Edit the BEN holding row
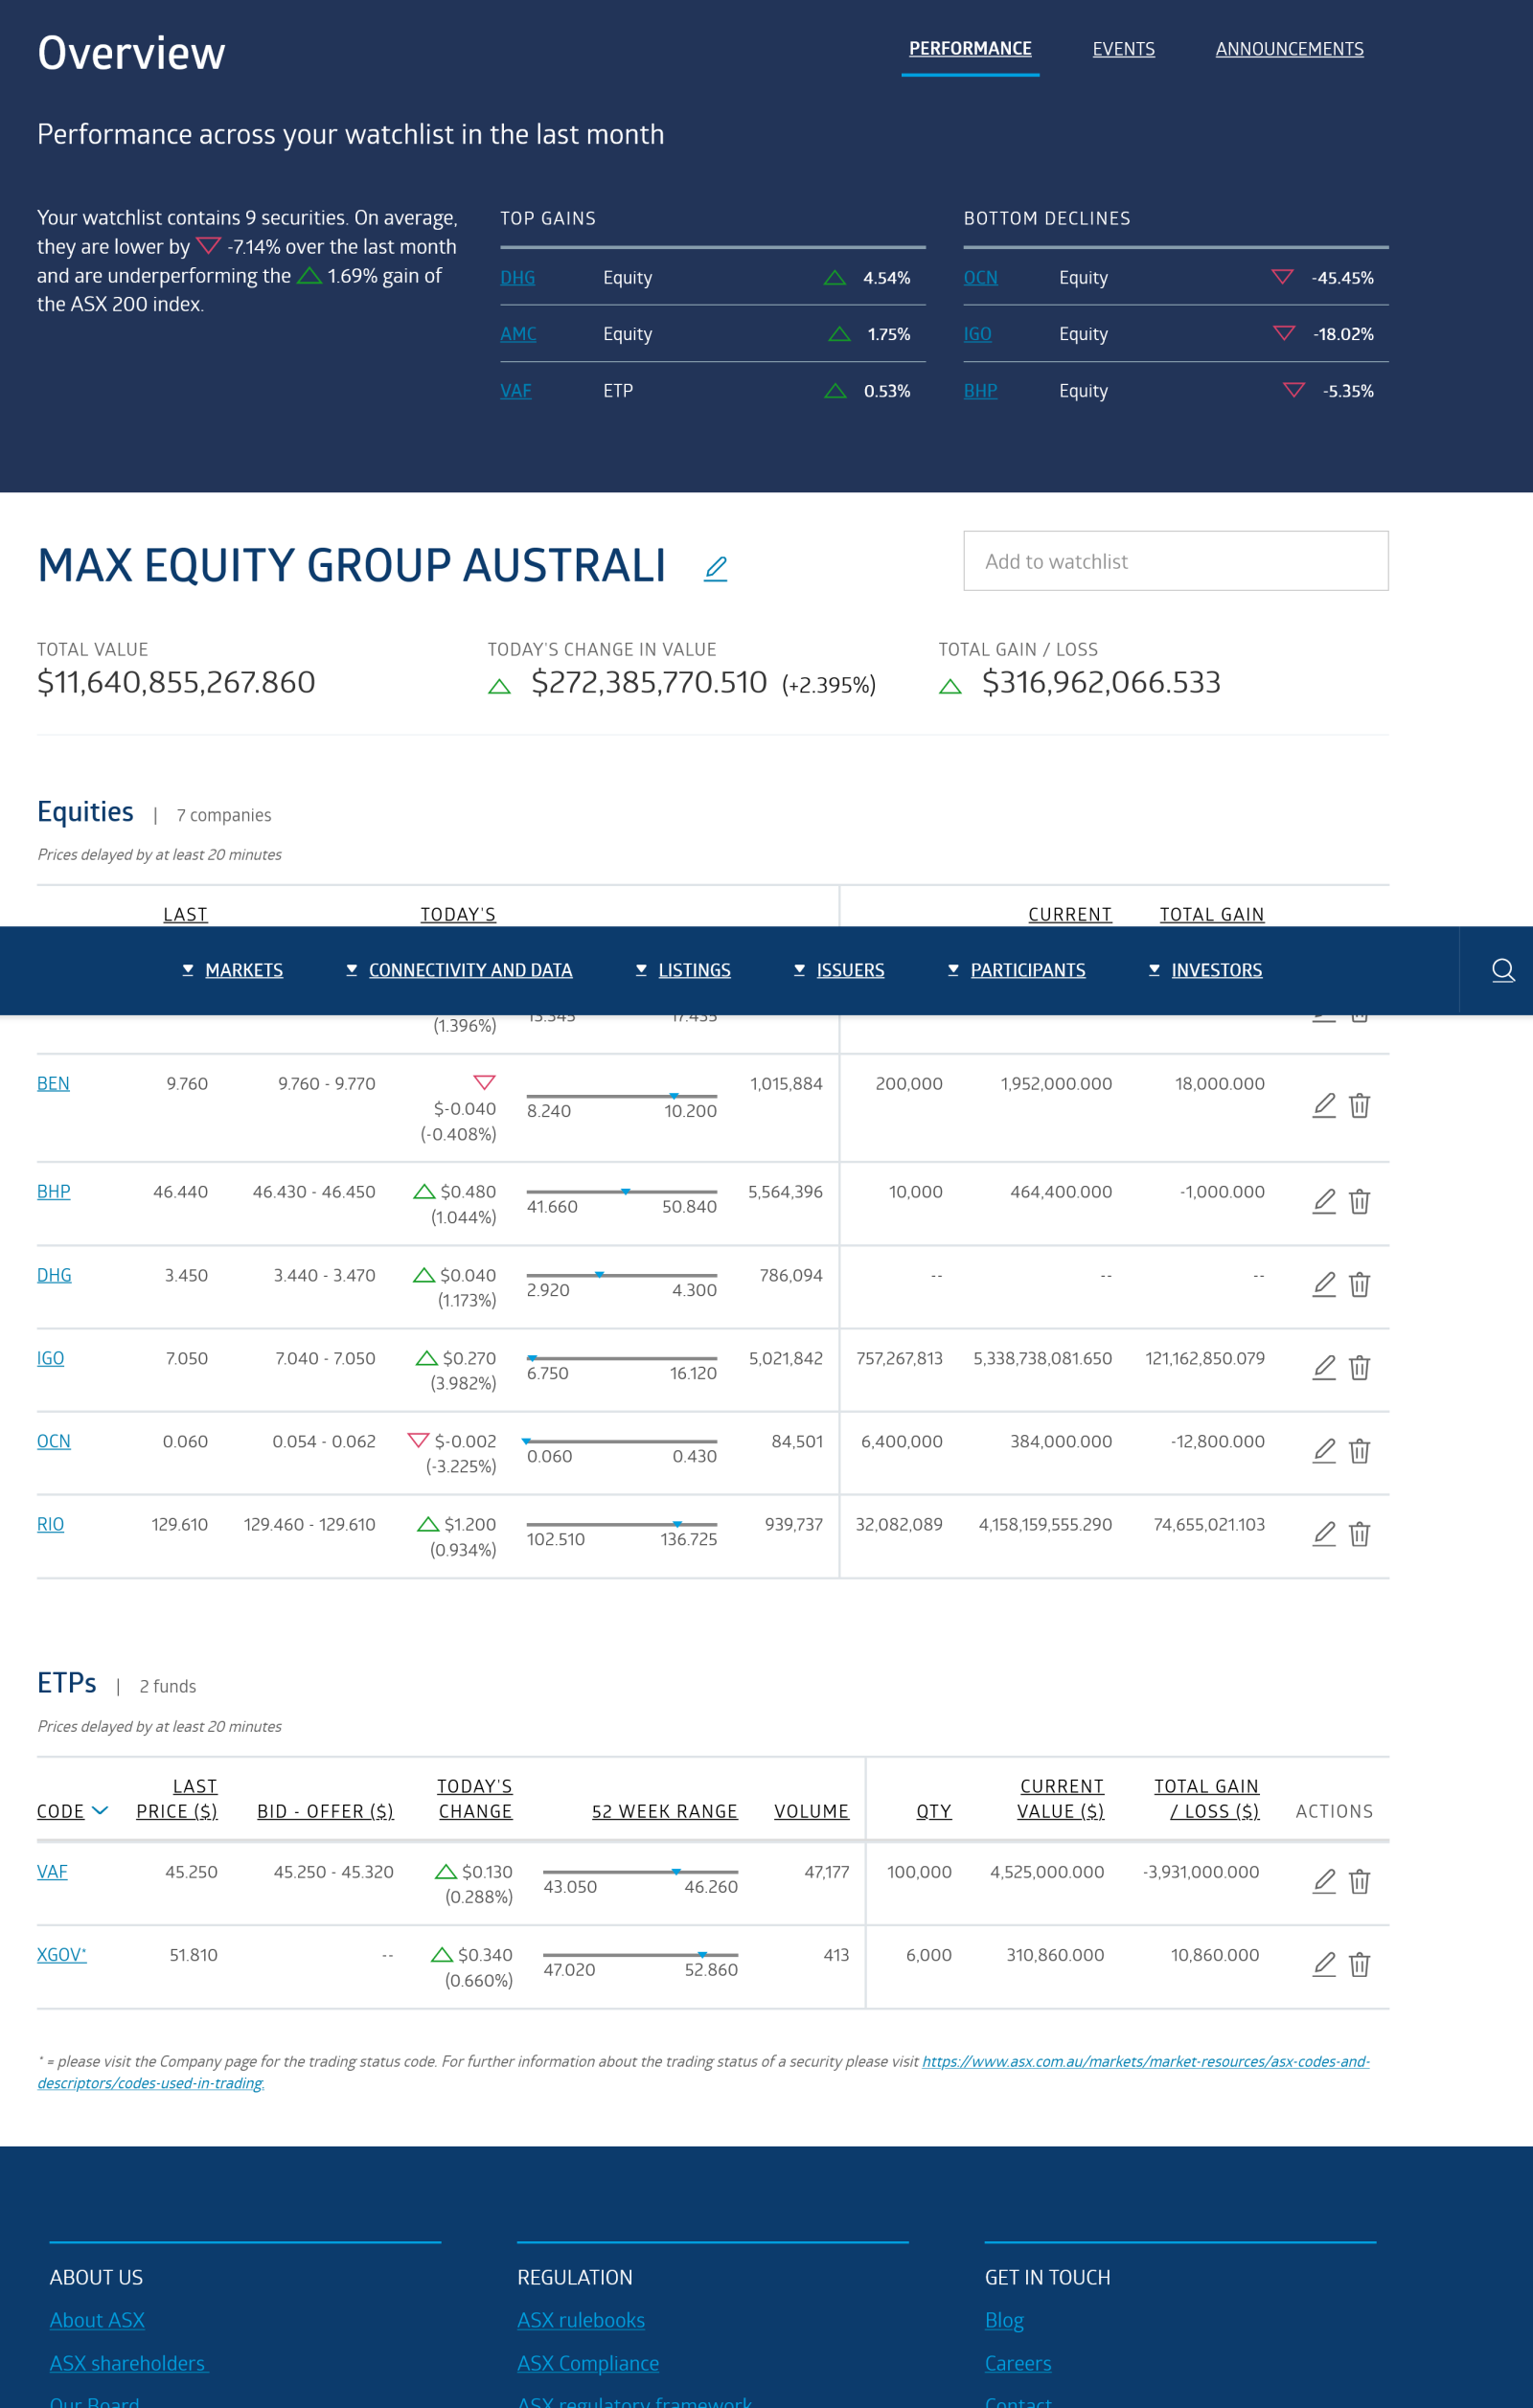Image resolution: width=1533 pixels, height=2408 pixels. (1324, 1105)
